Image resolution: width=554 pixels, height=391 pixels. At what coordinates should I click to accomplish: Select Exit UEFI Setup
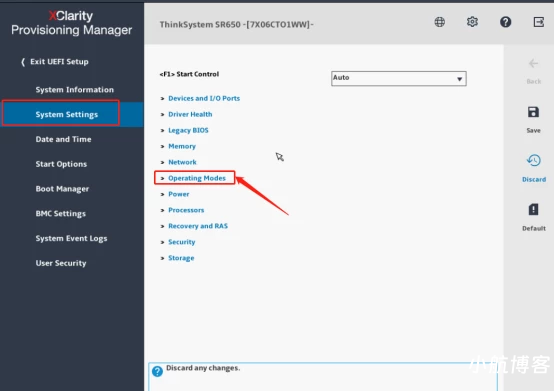coord(54,62)
